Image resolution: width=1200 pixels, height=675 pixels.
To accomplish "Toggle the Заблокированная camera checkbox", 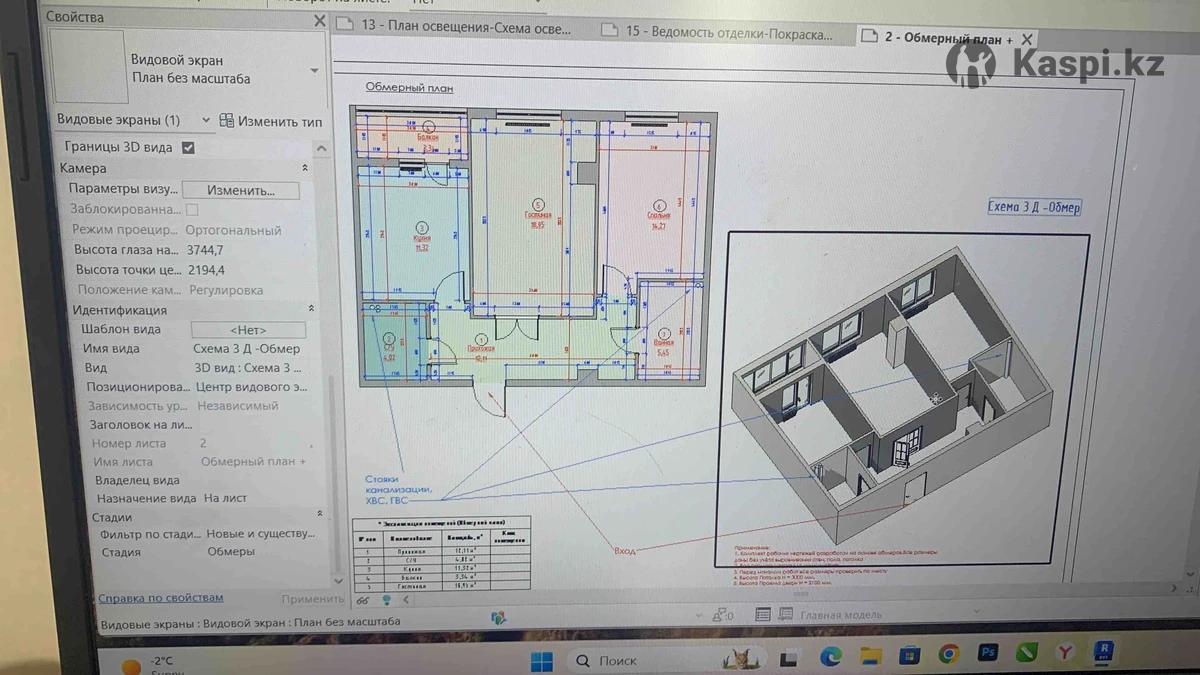I will click(x=192, y=210).
